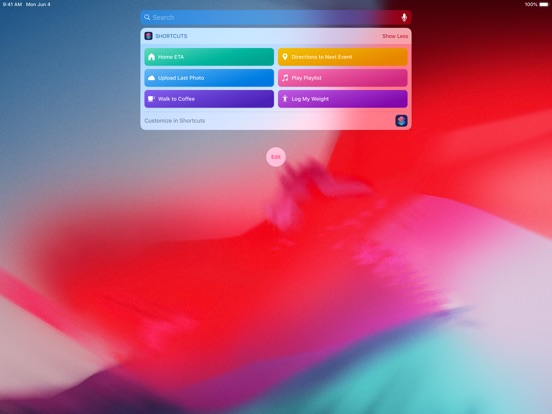Run the Upload Last Photo shortcut

coord(209,78)
